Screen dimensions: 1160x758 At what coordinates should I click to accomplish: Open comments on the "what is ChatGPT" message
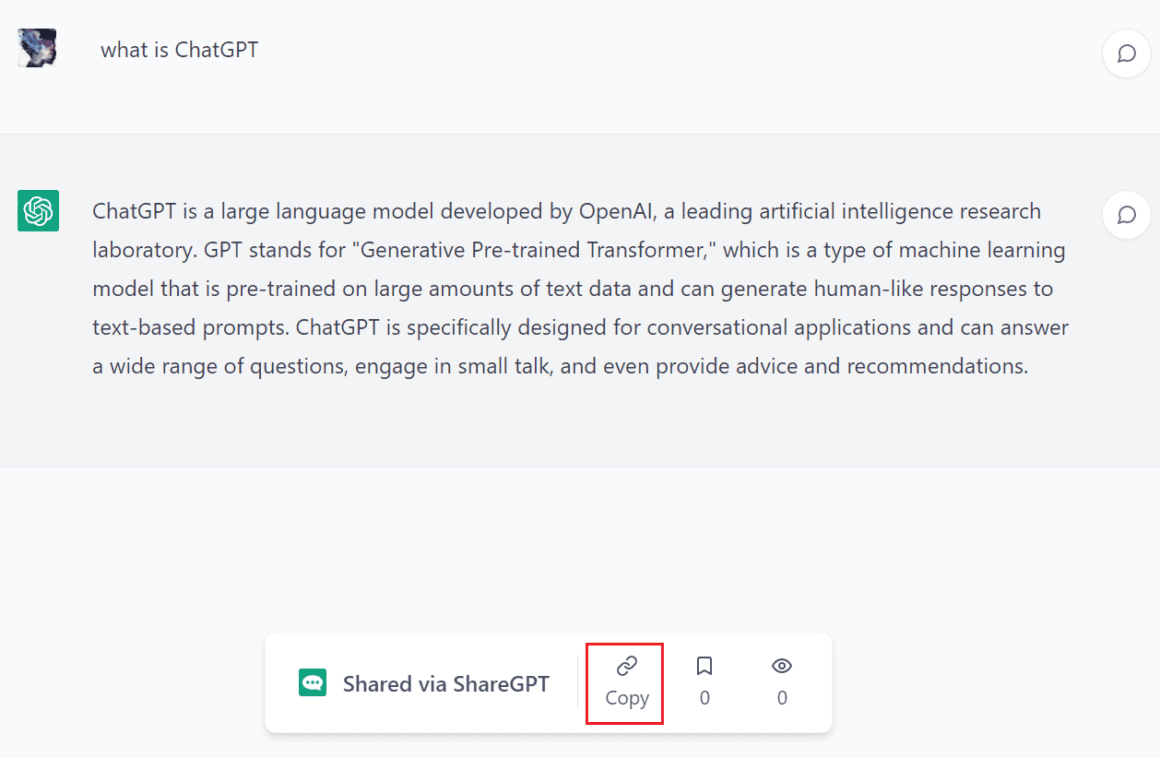1126,53
